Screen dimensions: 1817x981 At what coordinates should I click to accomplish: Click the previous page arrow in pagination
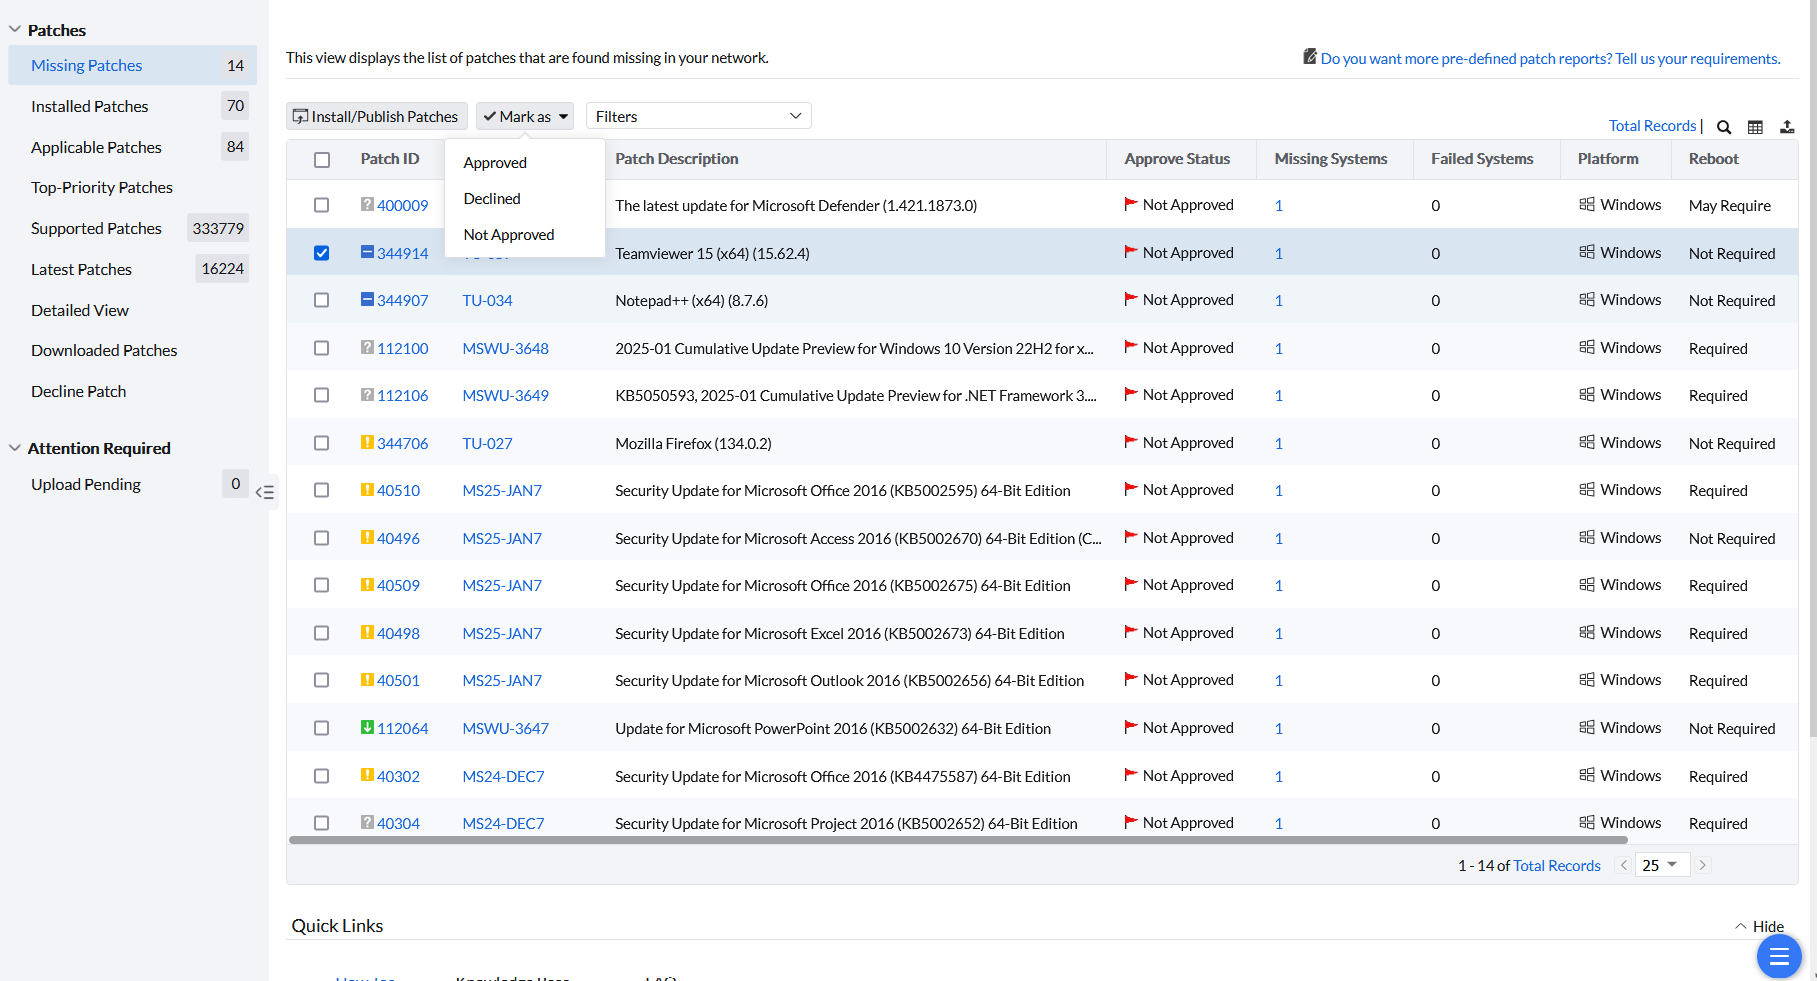1624,865
